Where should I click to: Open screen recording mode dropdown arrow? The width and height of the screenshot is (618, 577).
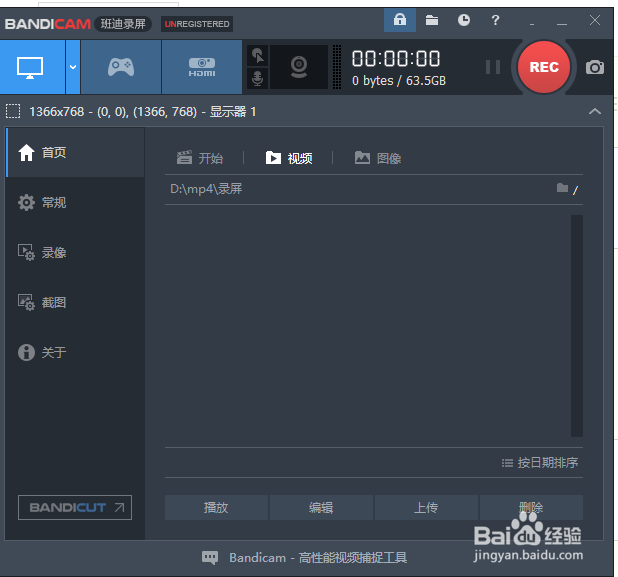[73, 67]
